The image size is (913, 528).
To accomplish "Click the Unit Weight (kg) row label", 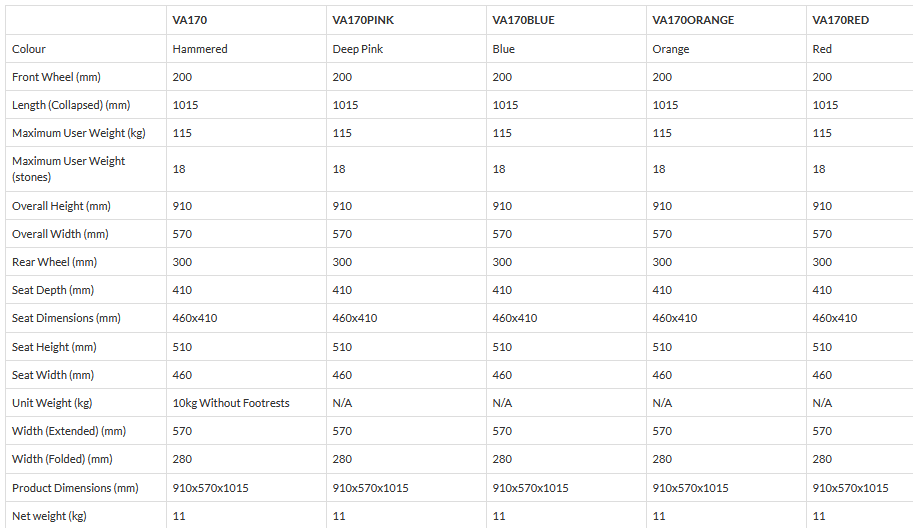I will tap(52, 403).
